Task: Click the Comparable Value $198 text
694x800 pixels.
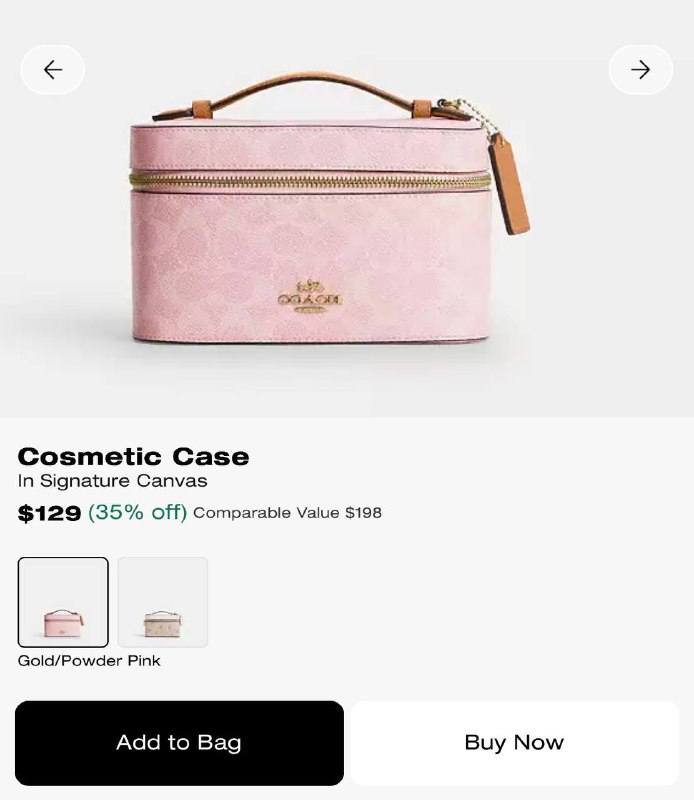Action: click(x=287, y=513)
